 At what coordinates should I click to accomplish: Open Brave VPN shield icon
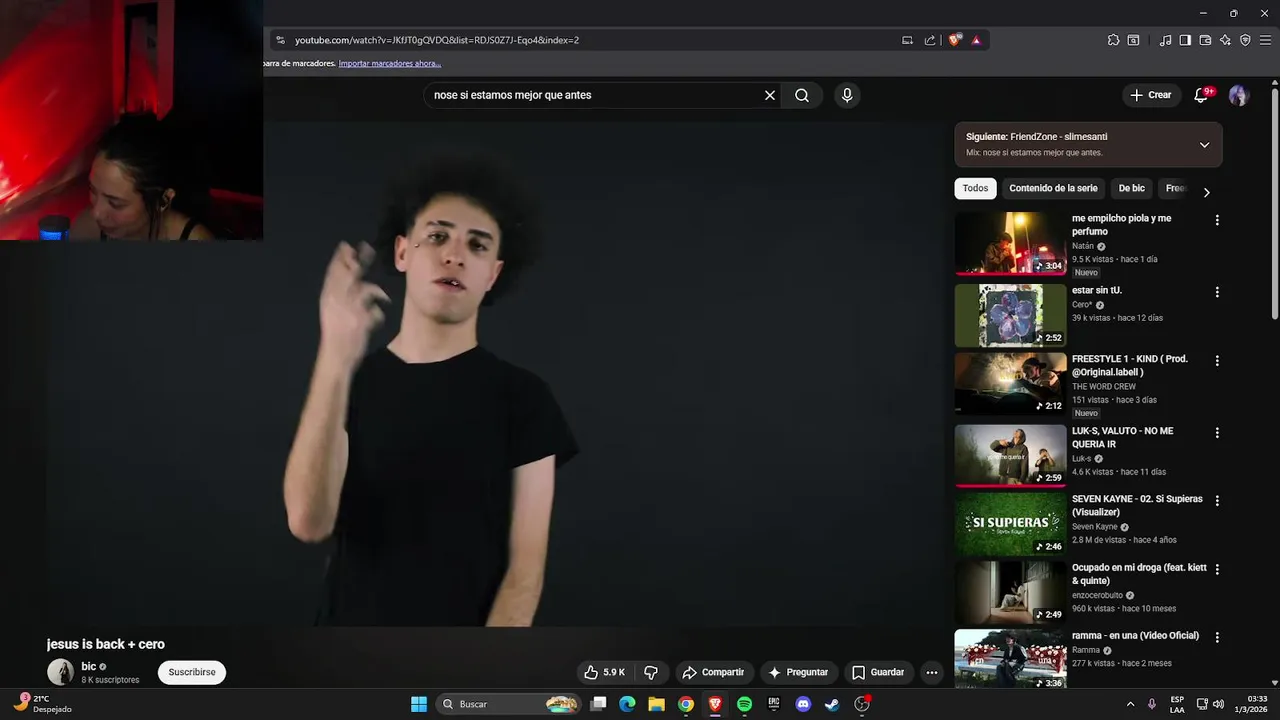pyautogui.click(x=1245, y=40)
